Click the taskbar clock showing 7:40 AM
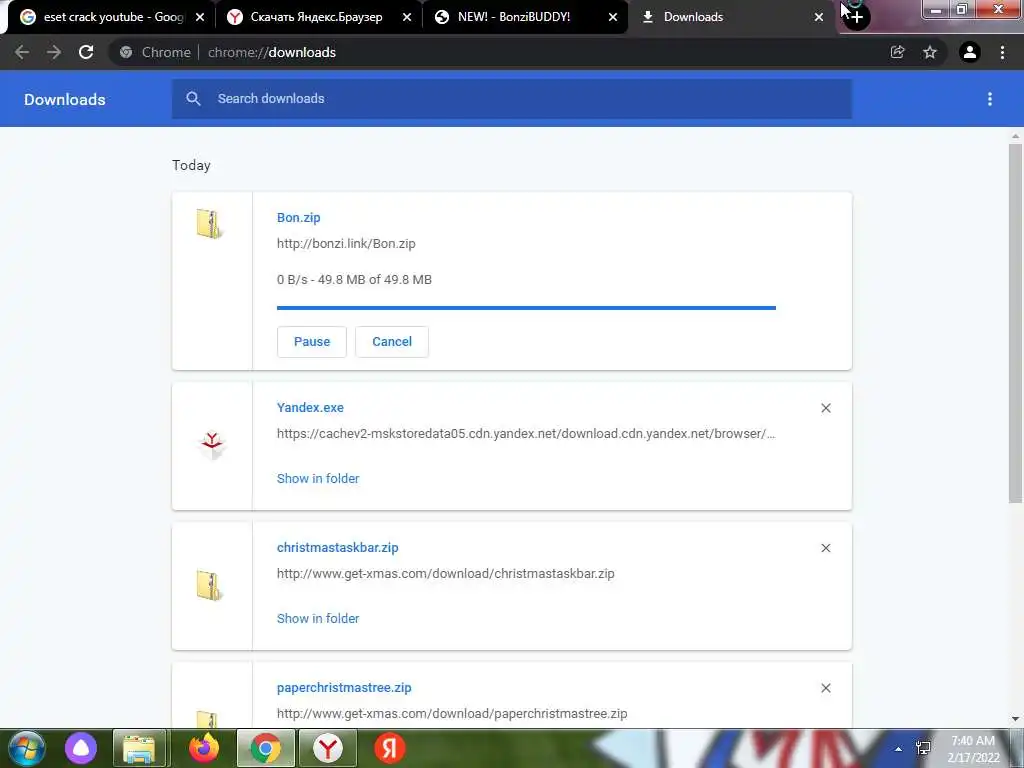The image size is (1024, 768). pos(973,748)
